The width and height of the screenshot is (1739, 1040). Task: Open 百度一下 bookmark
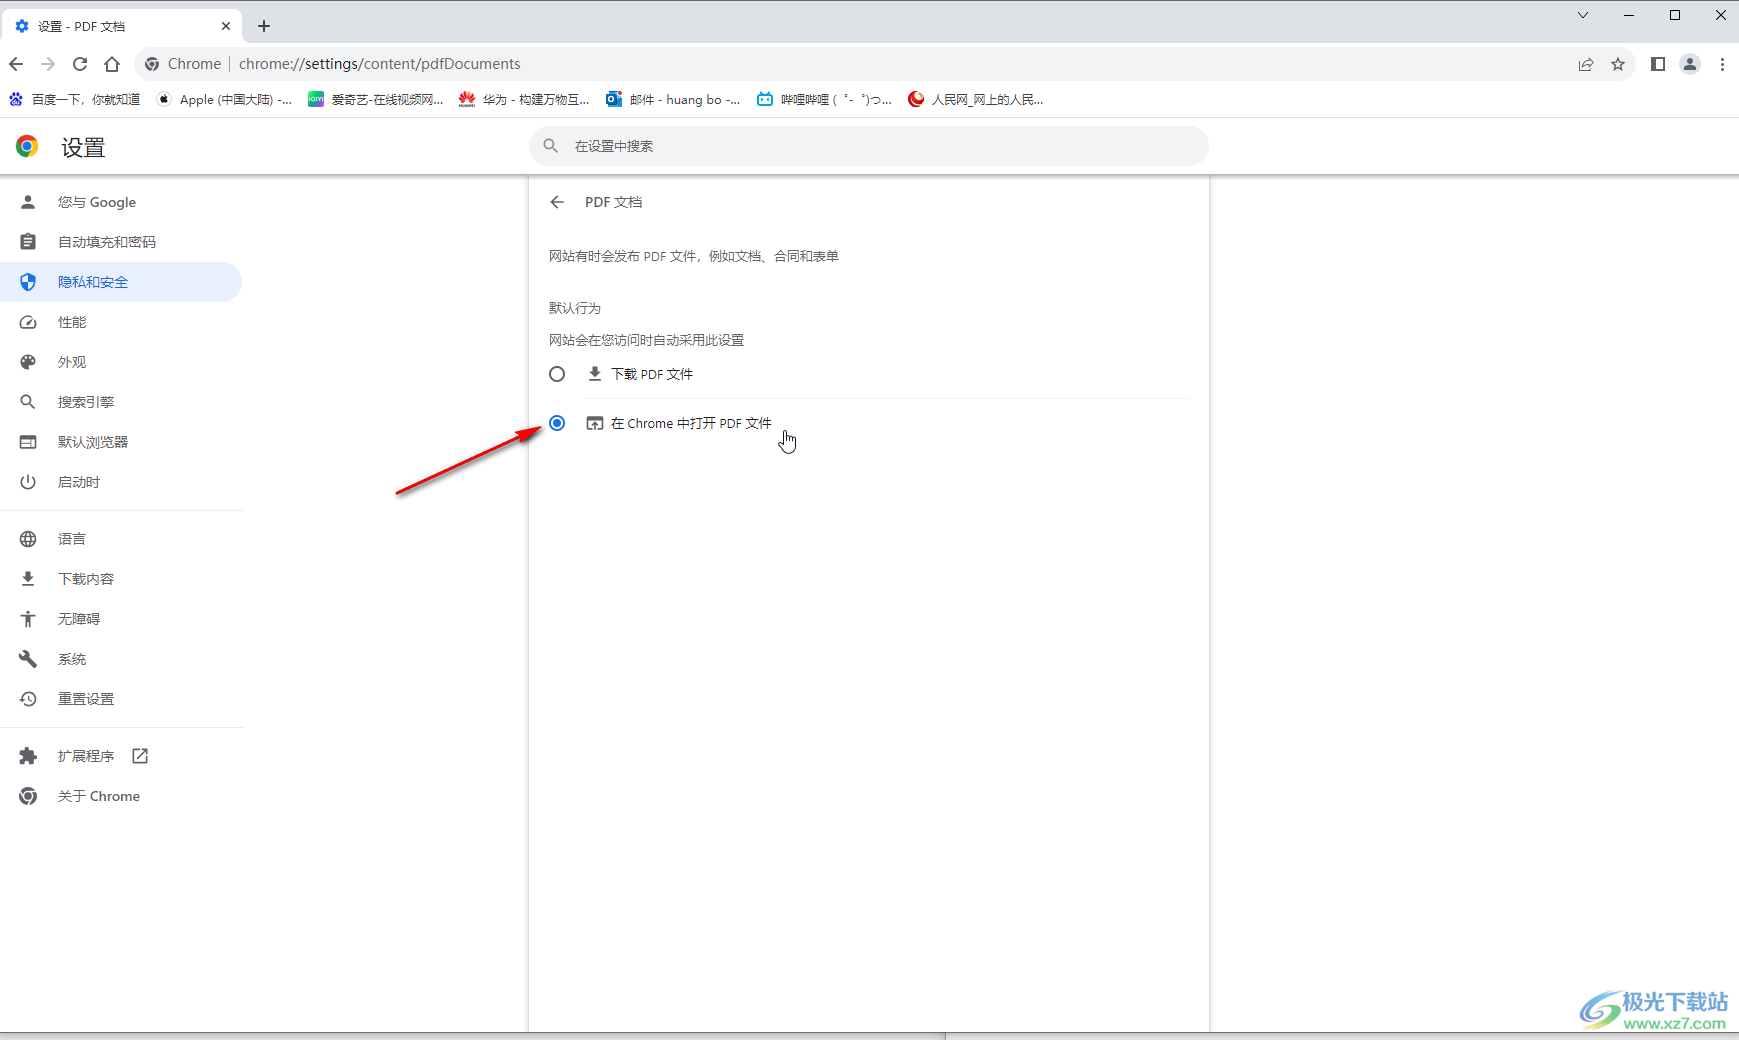74,99
